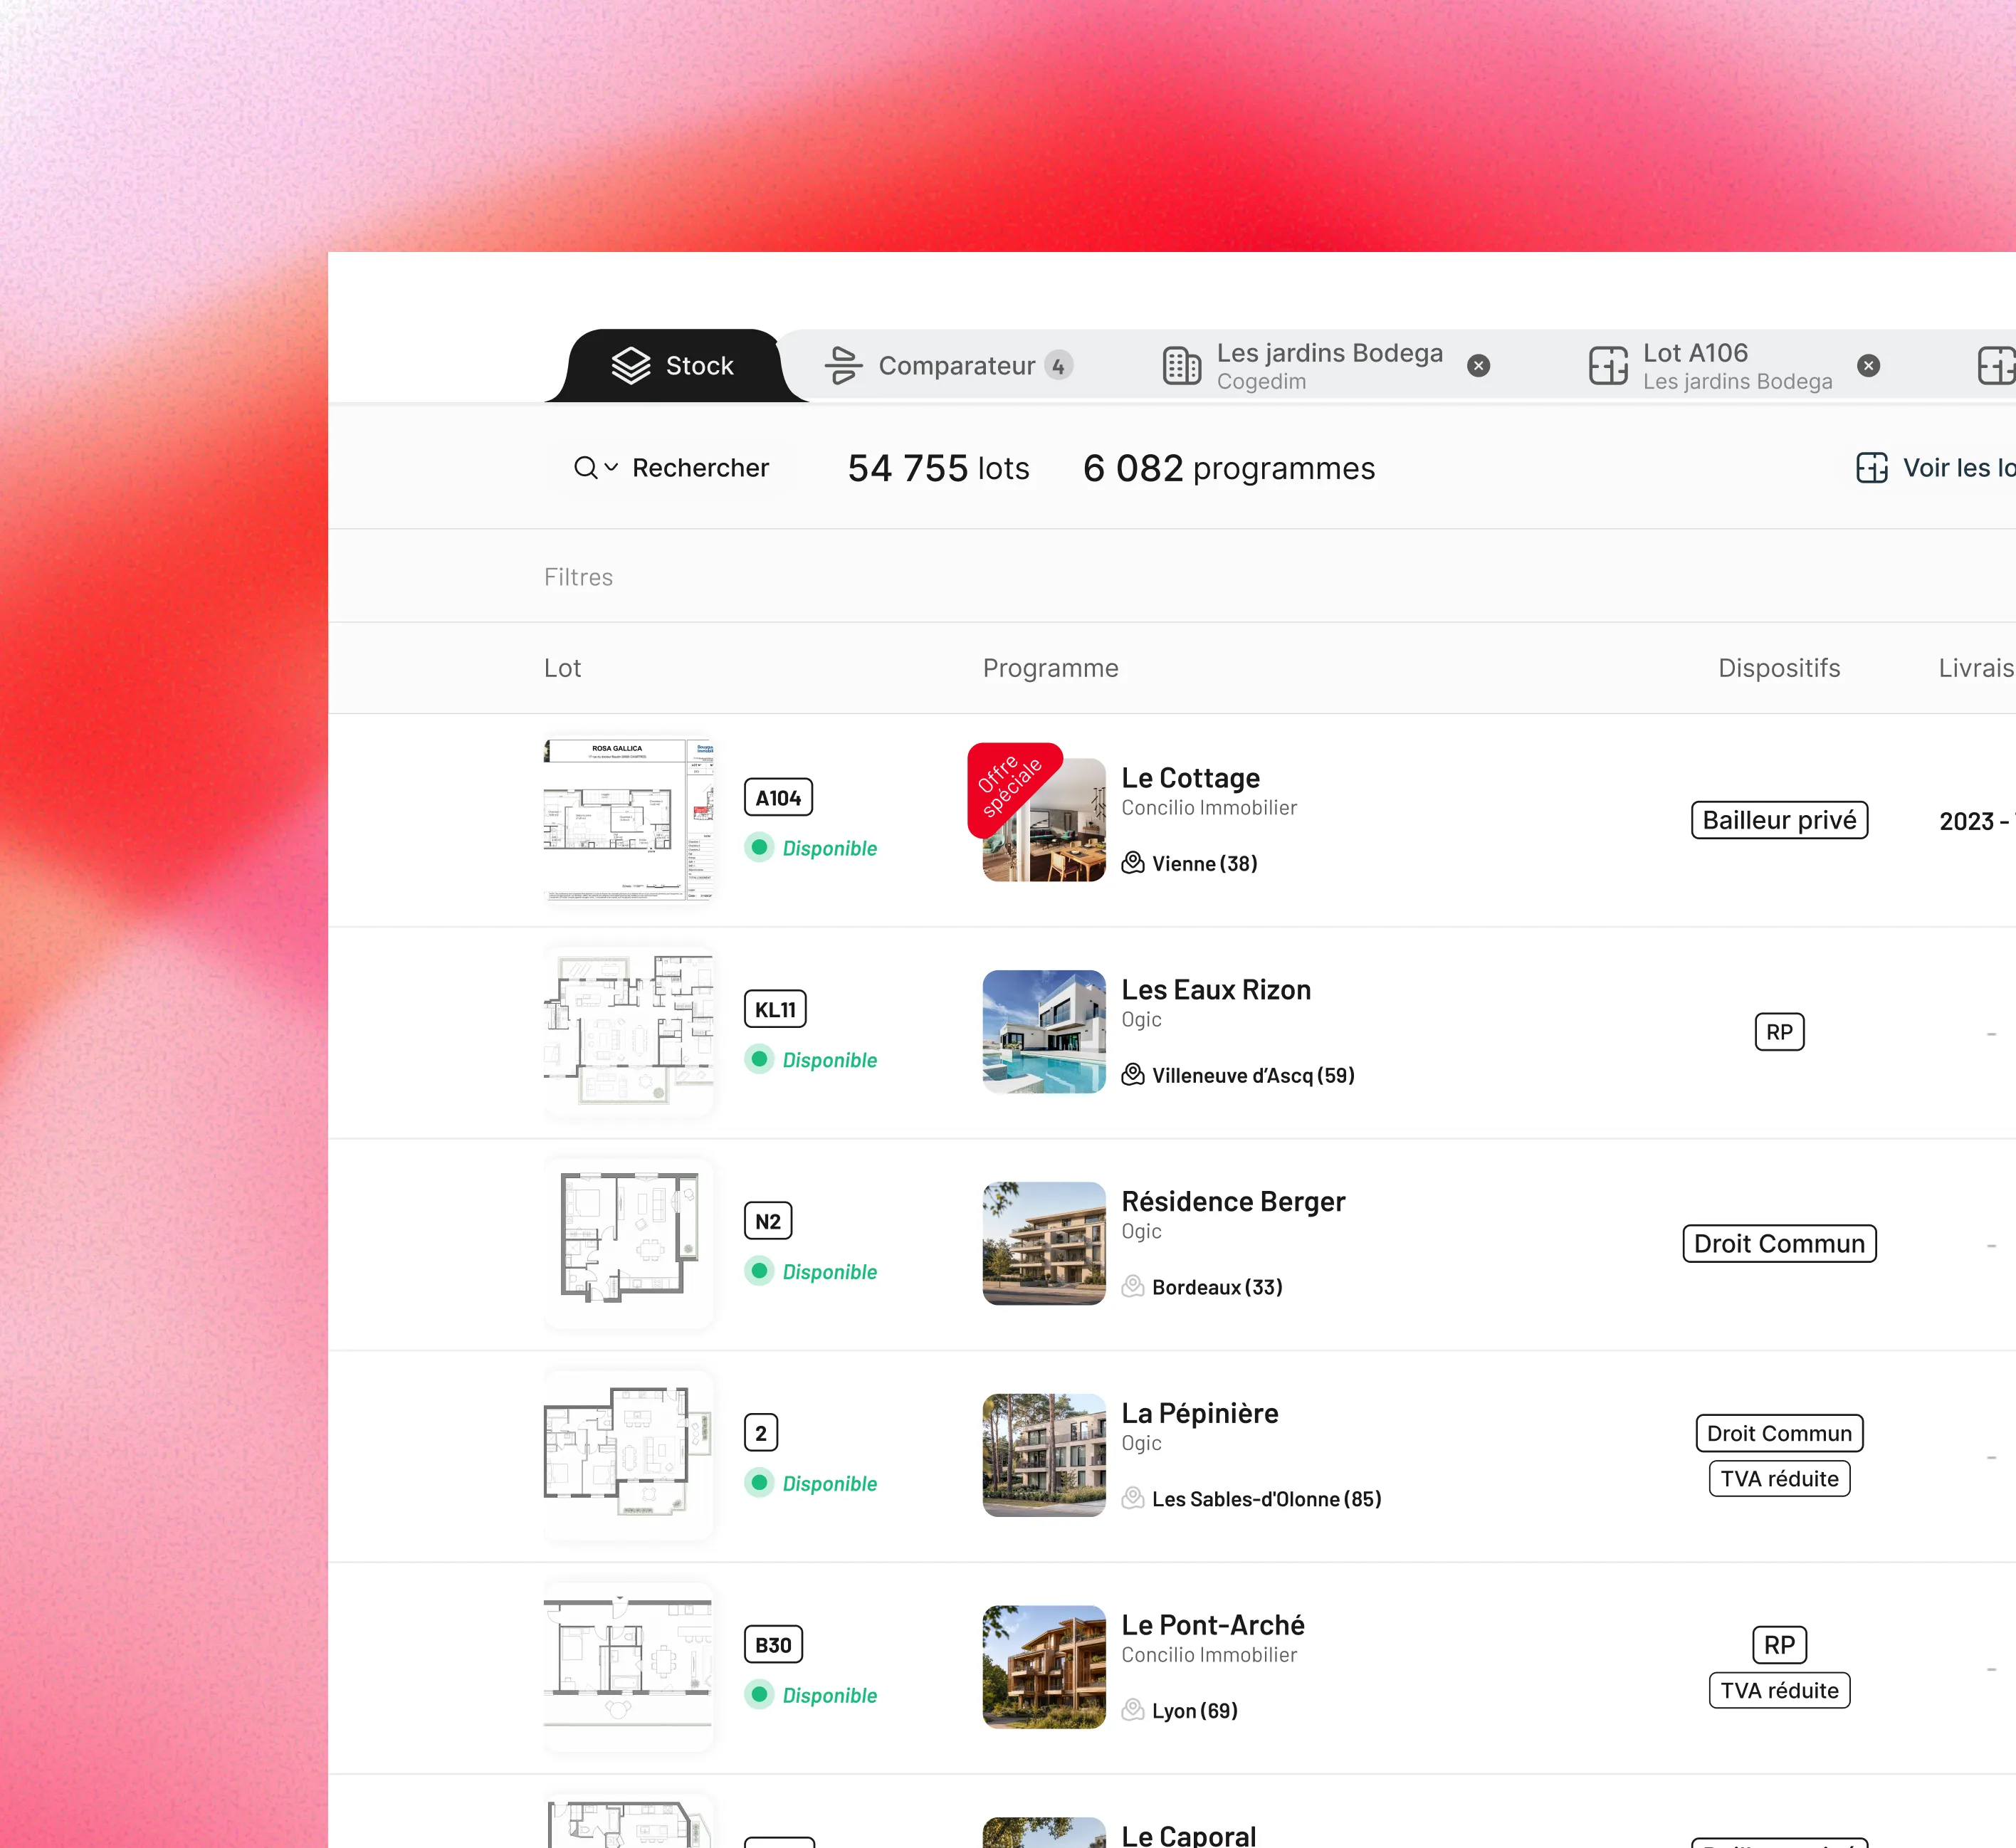This screenshot has height=1848, width=2016.
Task: Open the Le Cottage programme title
Action: coord(1190,778)
